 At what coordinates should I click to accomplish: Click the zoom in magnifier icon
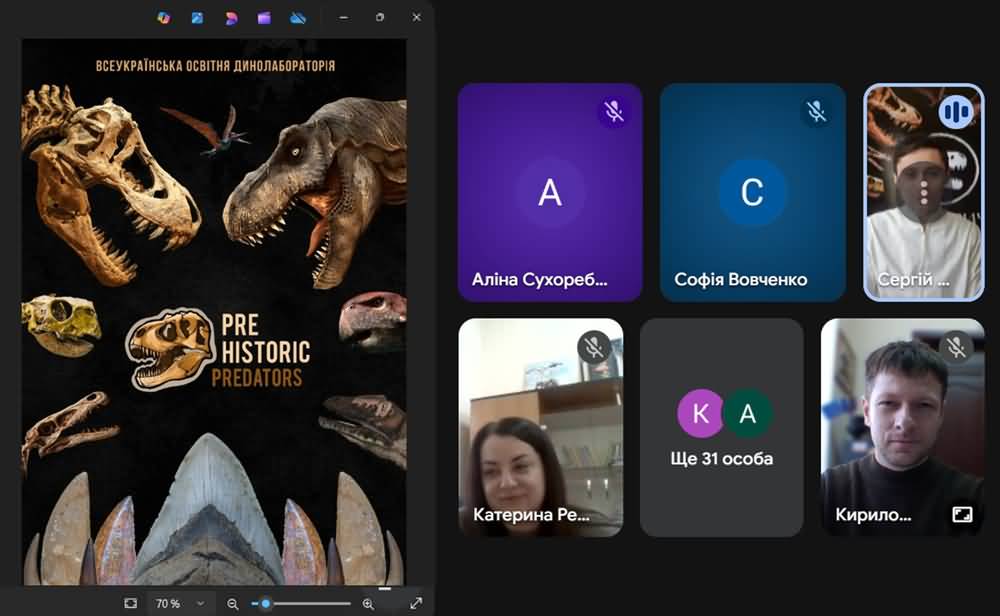368,603
